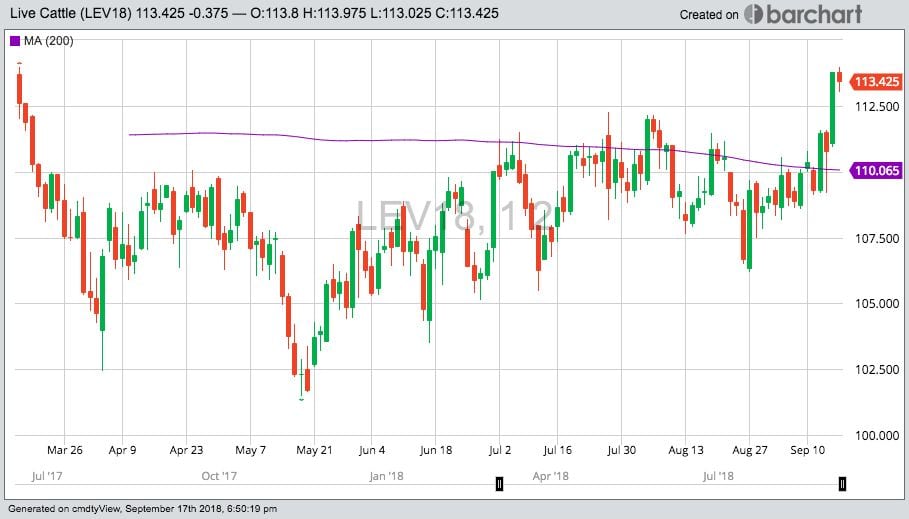This screenshot has width=909, height=519.
Task: Jump to Oct '17 in range navigator
Action: (218, 477)
